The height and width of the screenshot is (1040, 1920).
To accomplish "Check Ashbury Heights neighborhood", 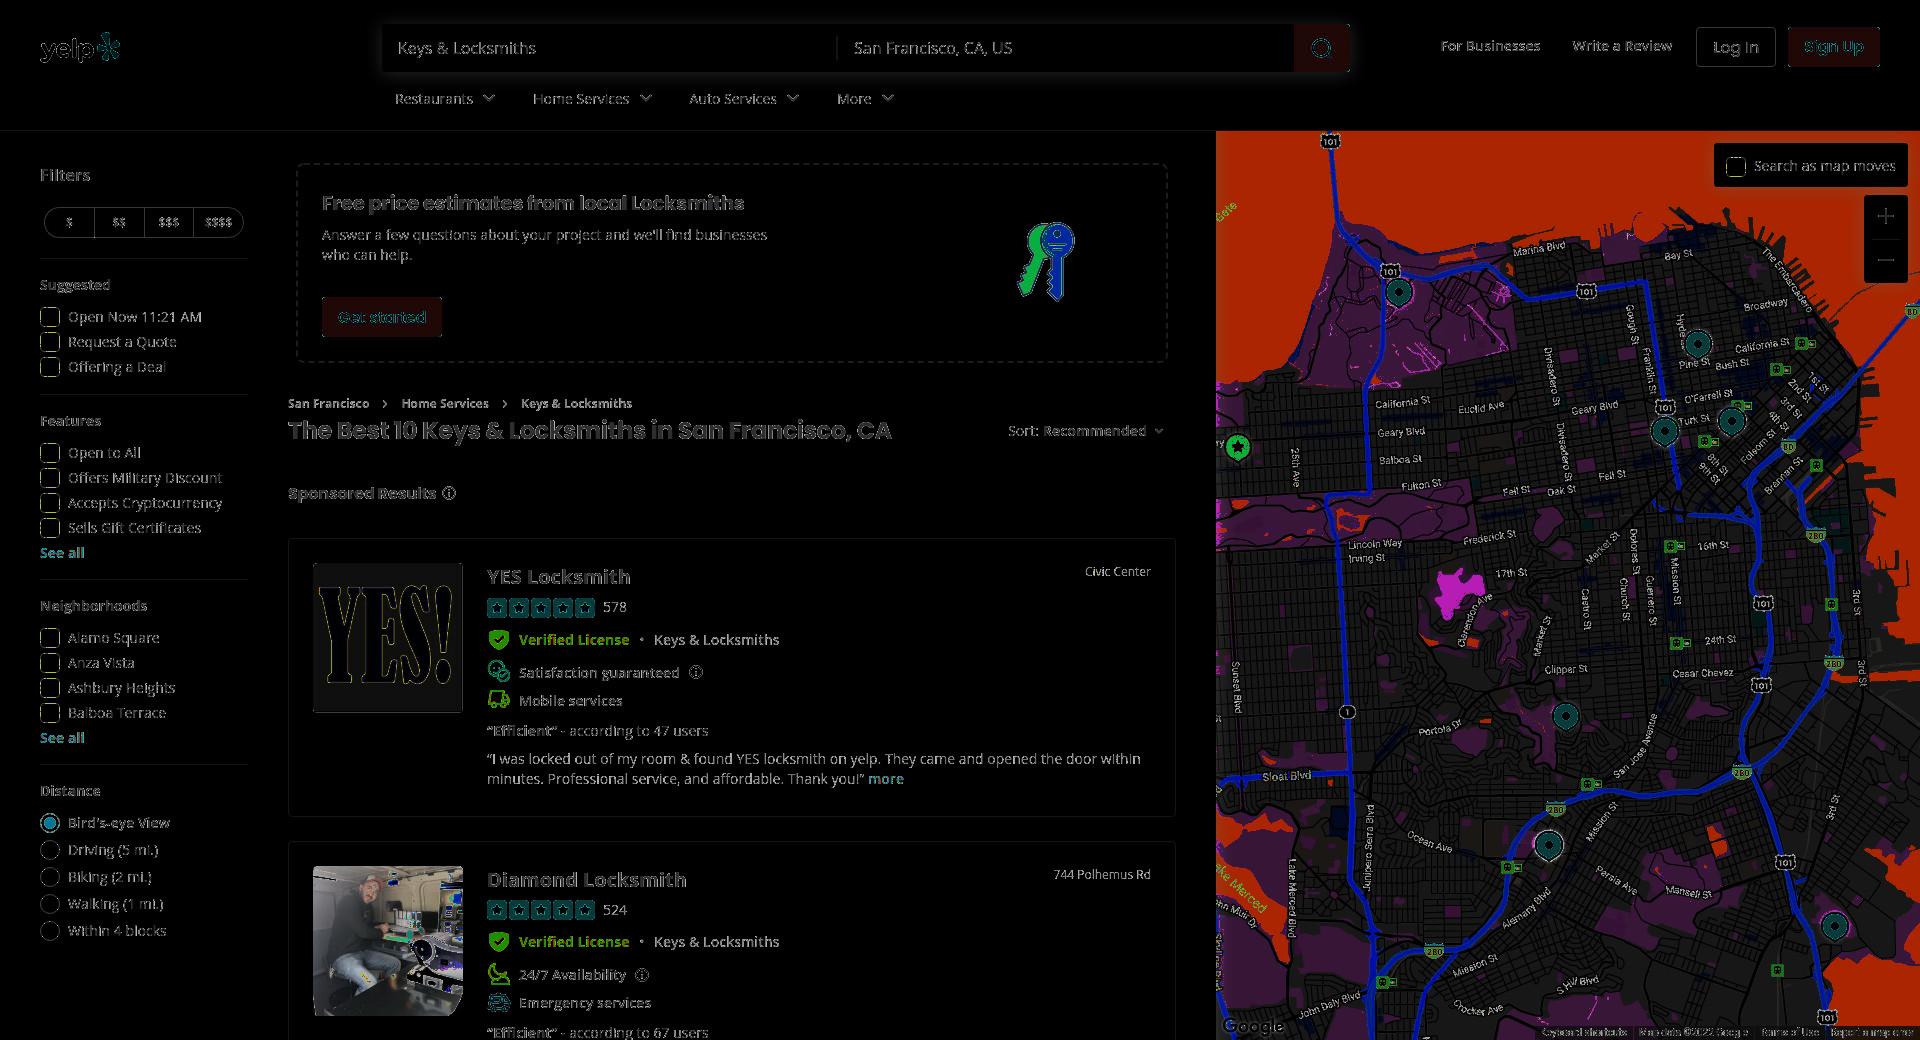I will (x=50, y=688).
